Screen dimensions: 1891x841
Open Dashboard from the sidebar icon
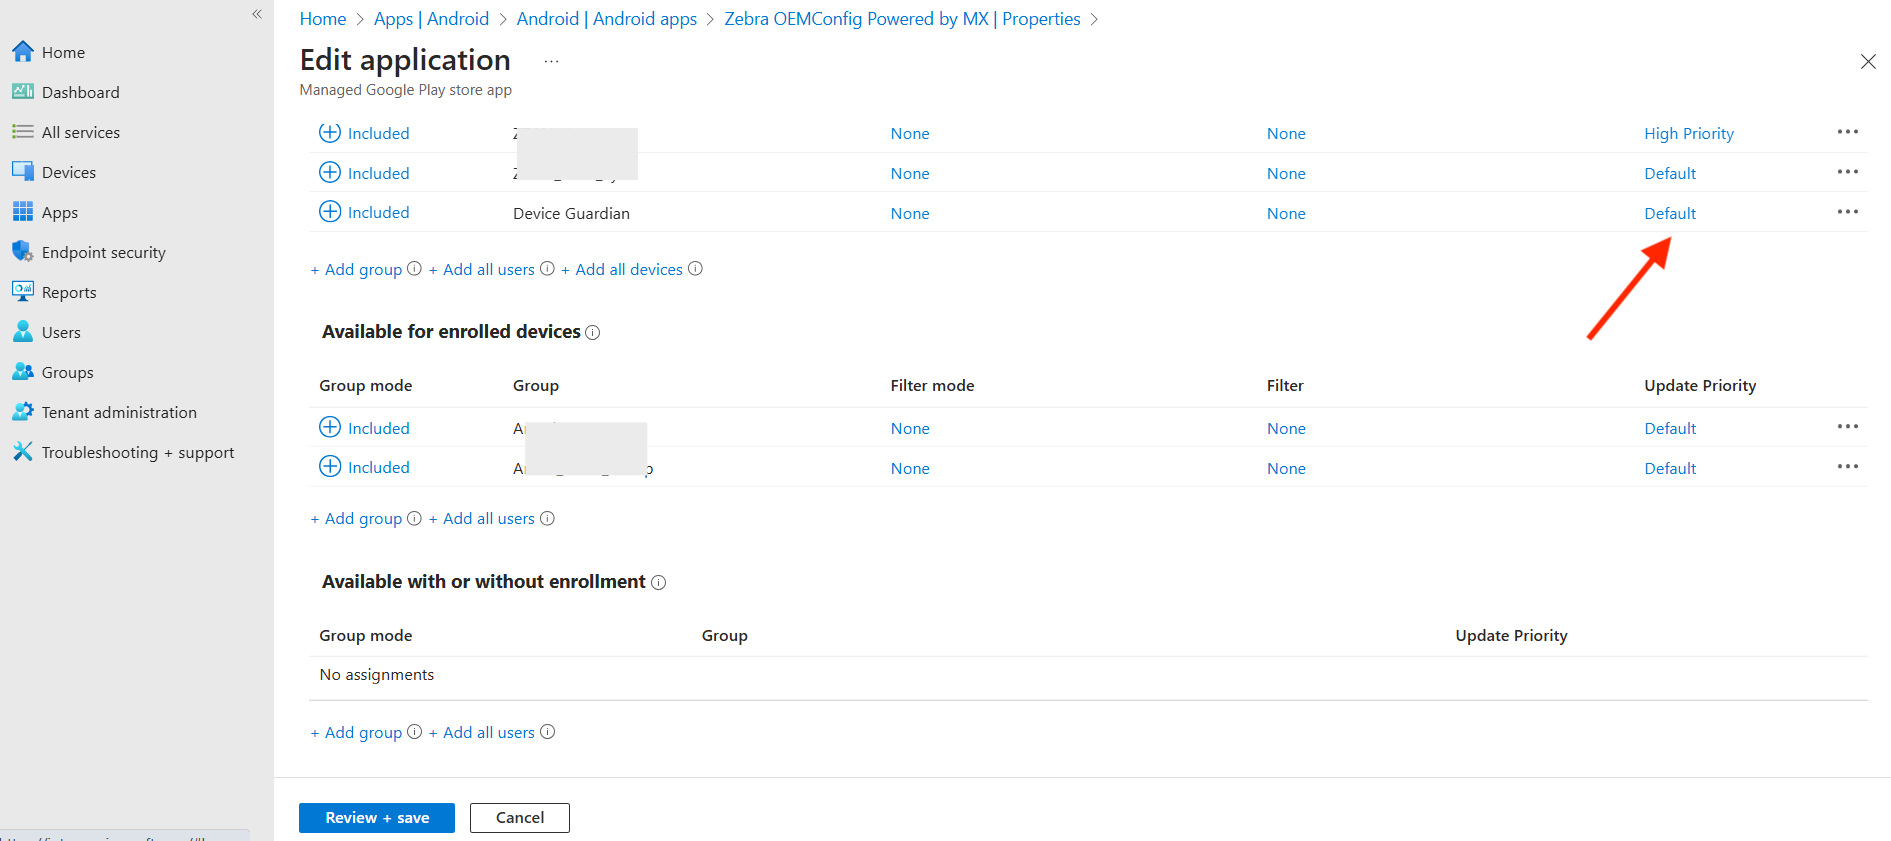pos(23,92)
